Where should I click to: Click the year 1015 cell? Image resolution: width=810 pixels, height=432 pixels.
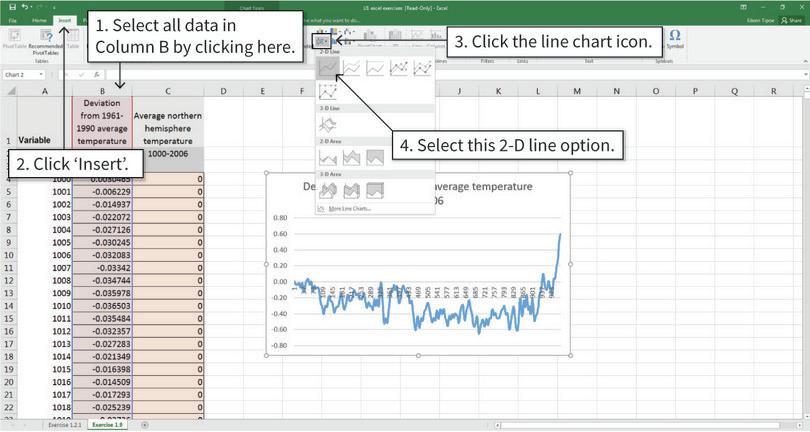[x=45, y=369]
